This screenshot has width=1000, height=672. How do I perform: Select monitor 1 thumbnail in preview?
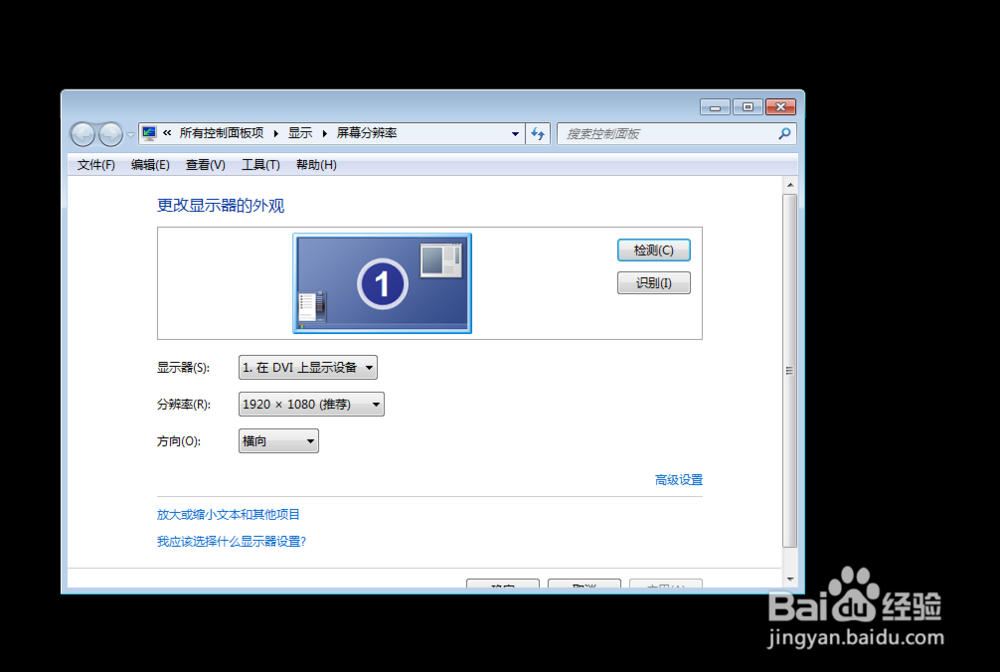(x=382, y=283)
